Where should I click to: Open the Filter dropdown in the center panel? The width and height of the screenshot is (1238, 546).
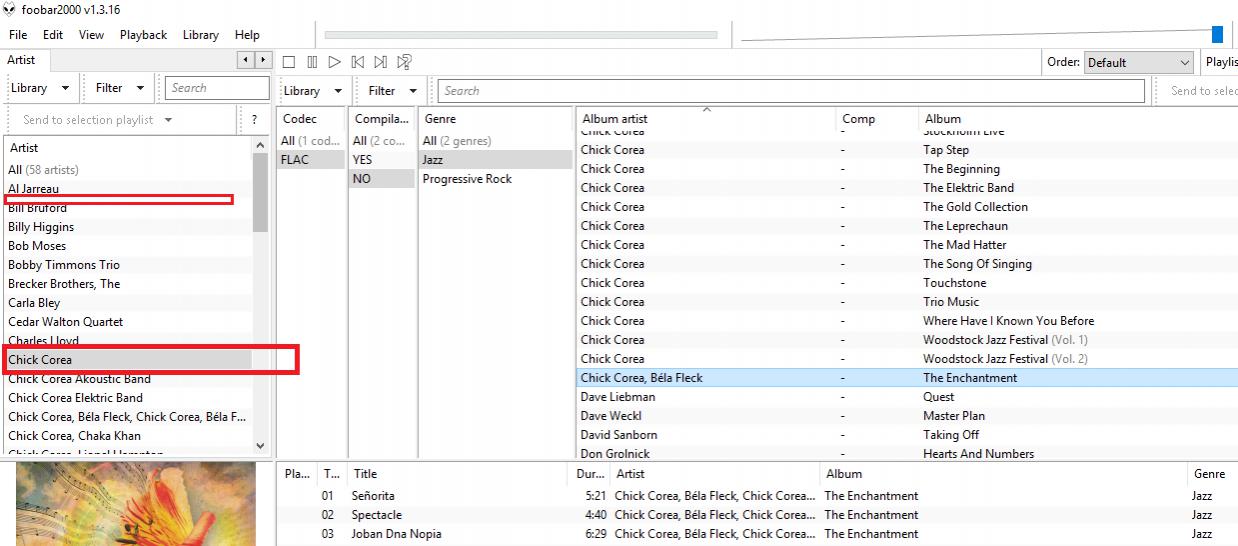coord(391,91)
